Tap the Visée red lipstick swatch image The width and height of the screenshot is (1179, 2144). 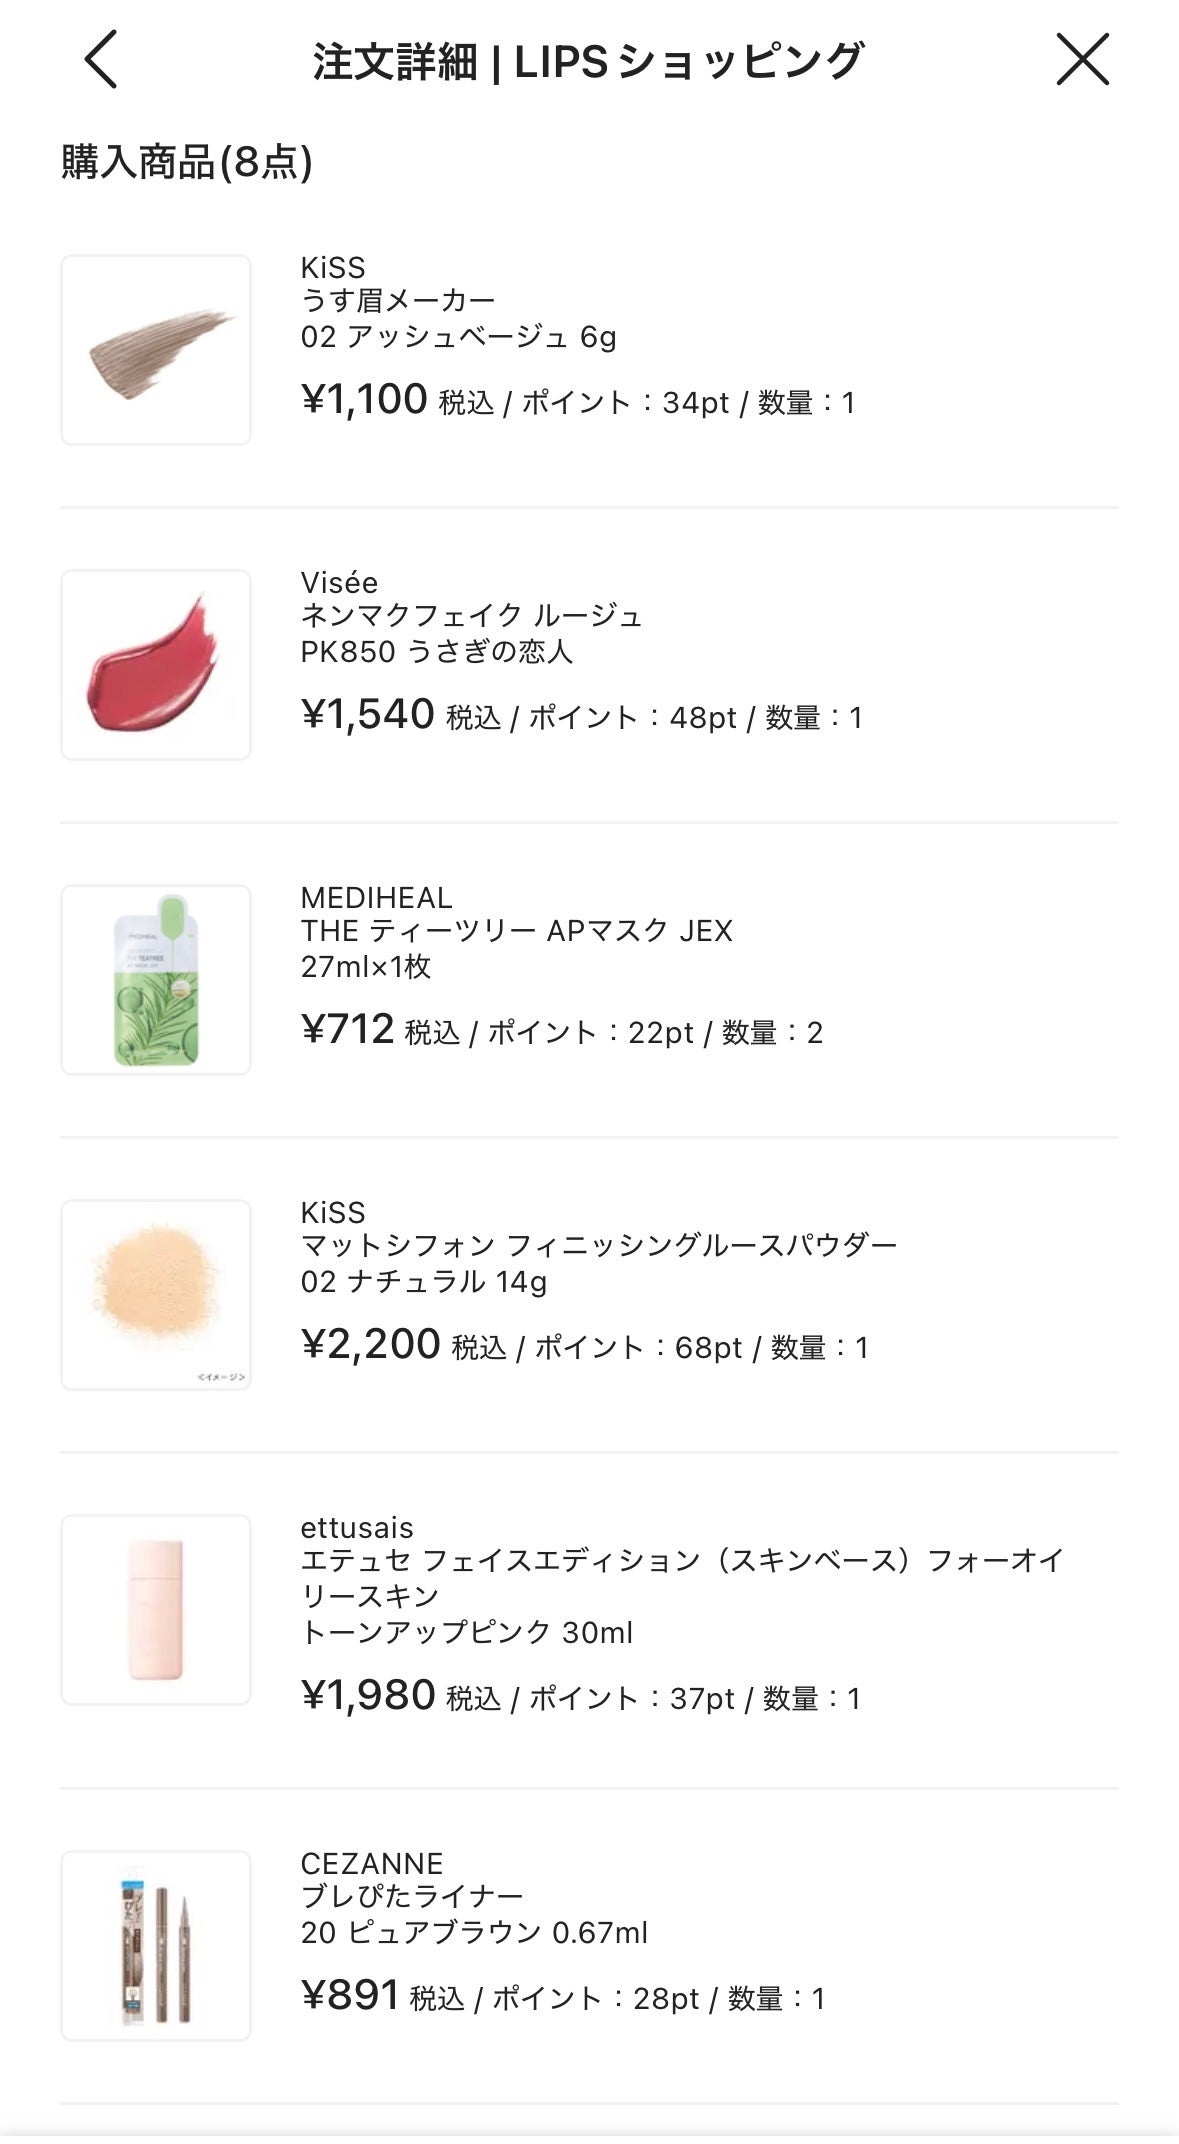156,665
